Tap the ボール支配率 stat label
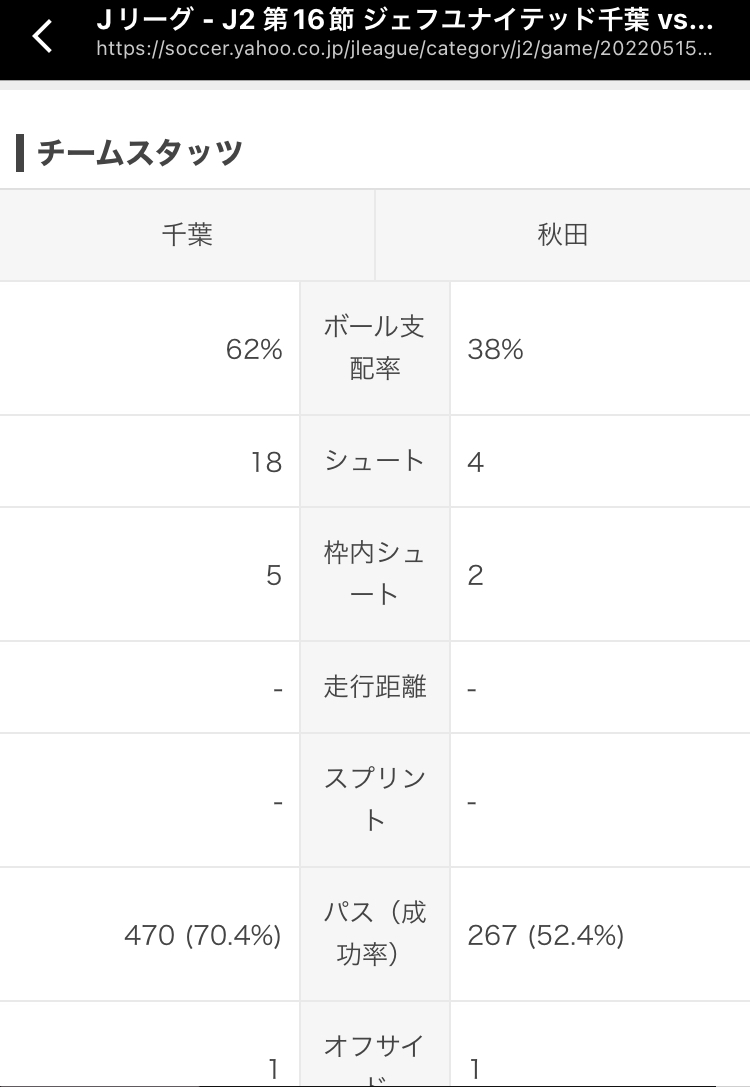The image size is (750, 1087). (374, 348)
